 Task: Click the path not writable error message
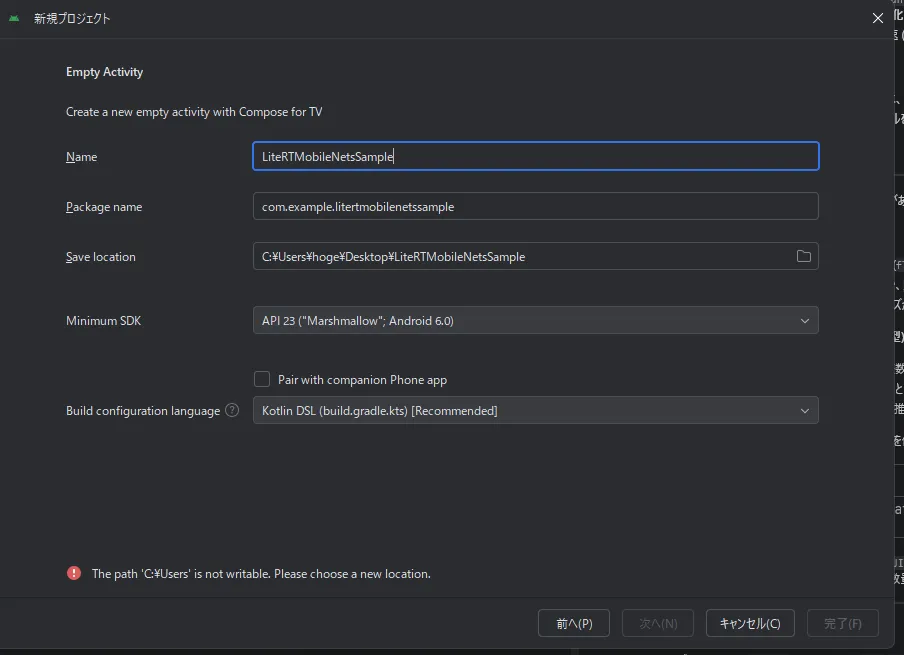tap(261, 574)
